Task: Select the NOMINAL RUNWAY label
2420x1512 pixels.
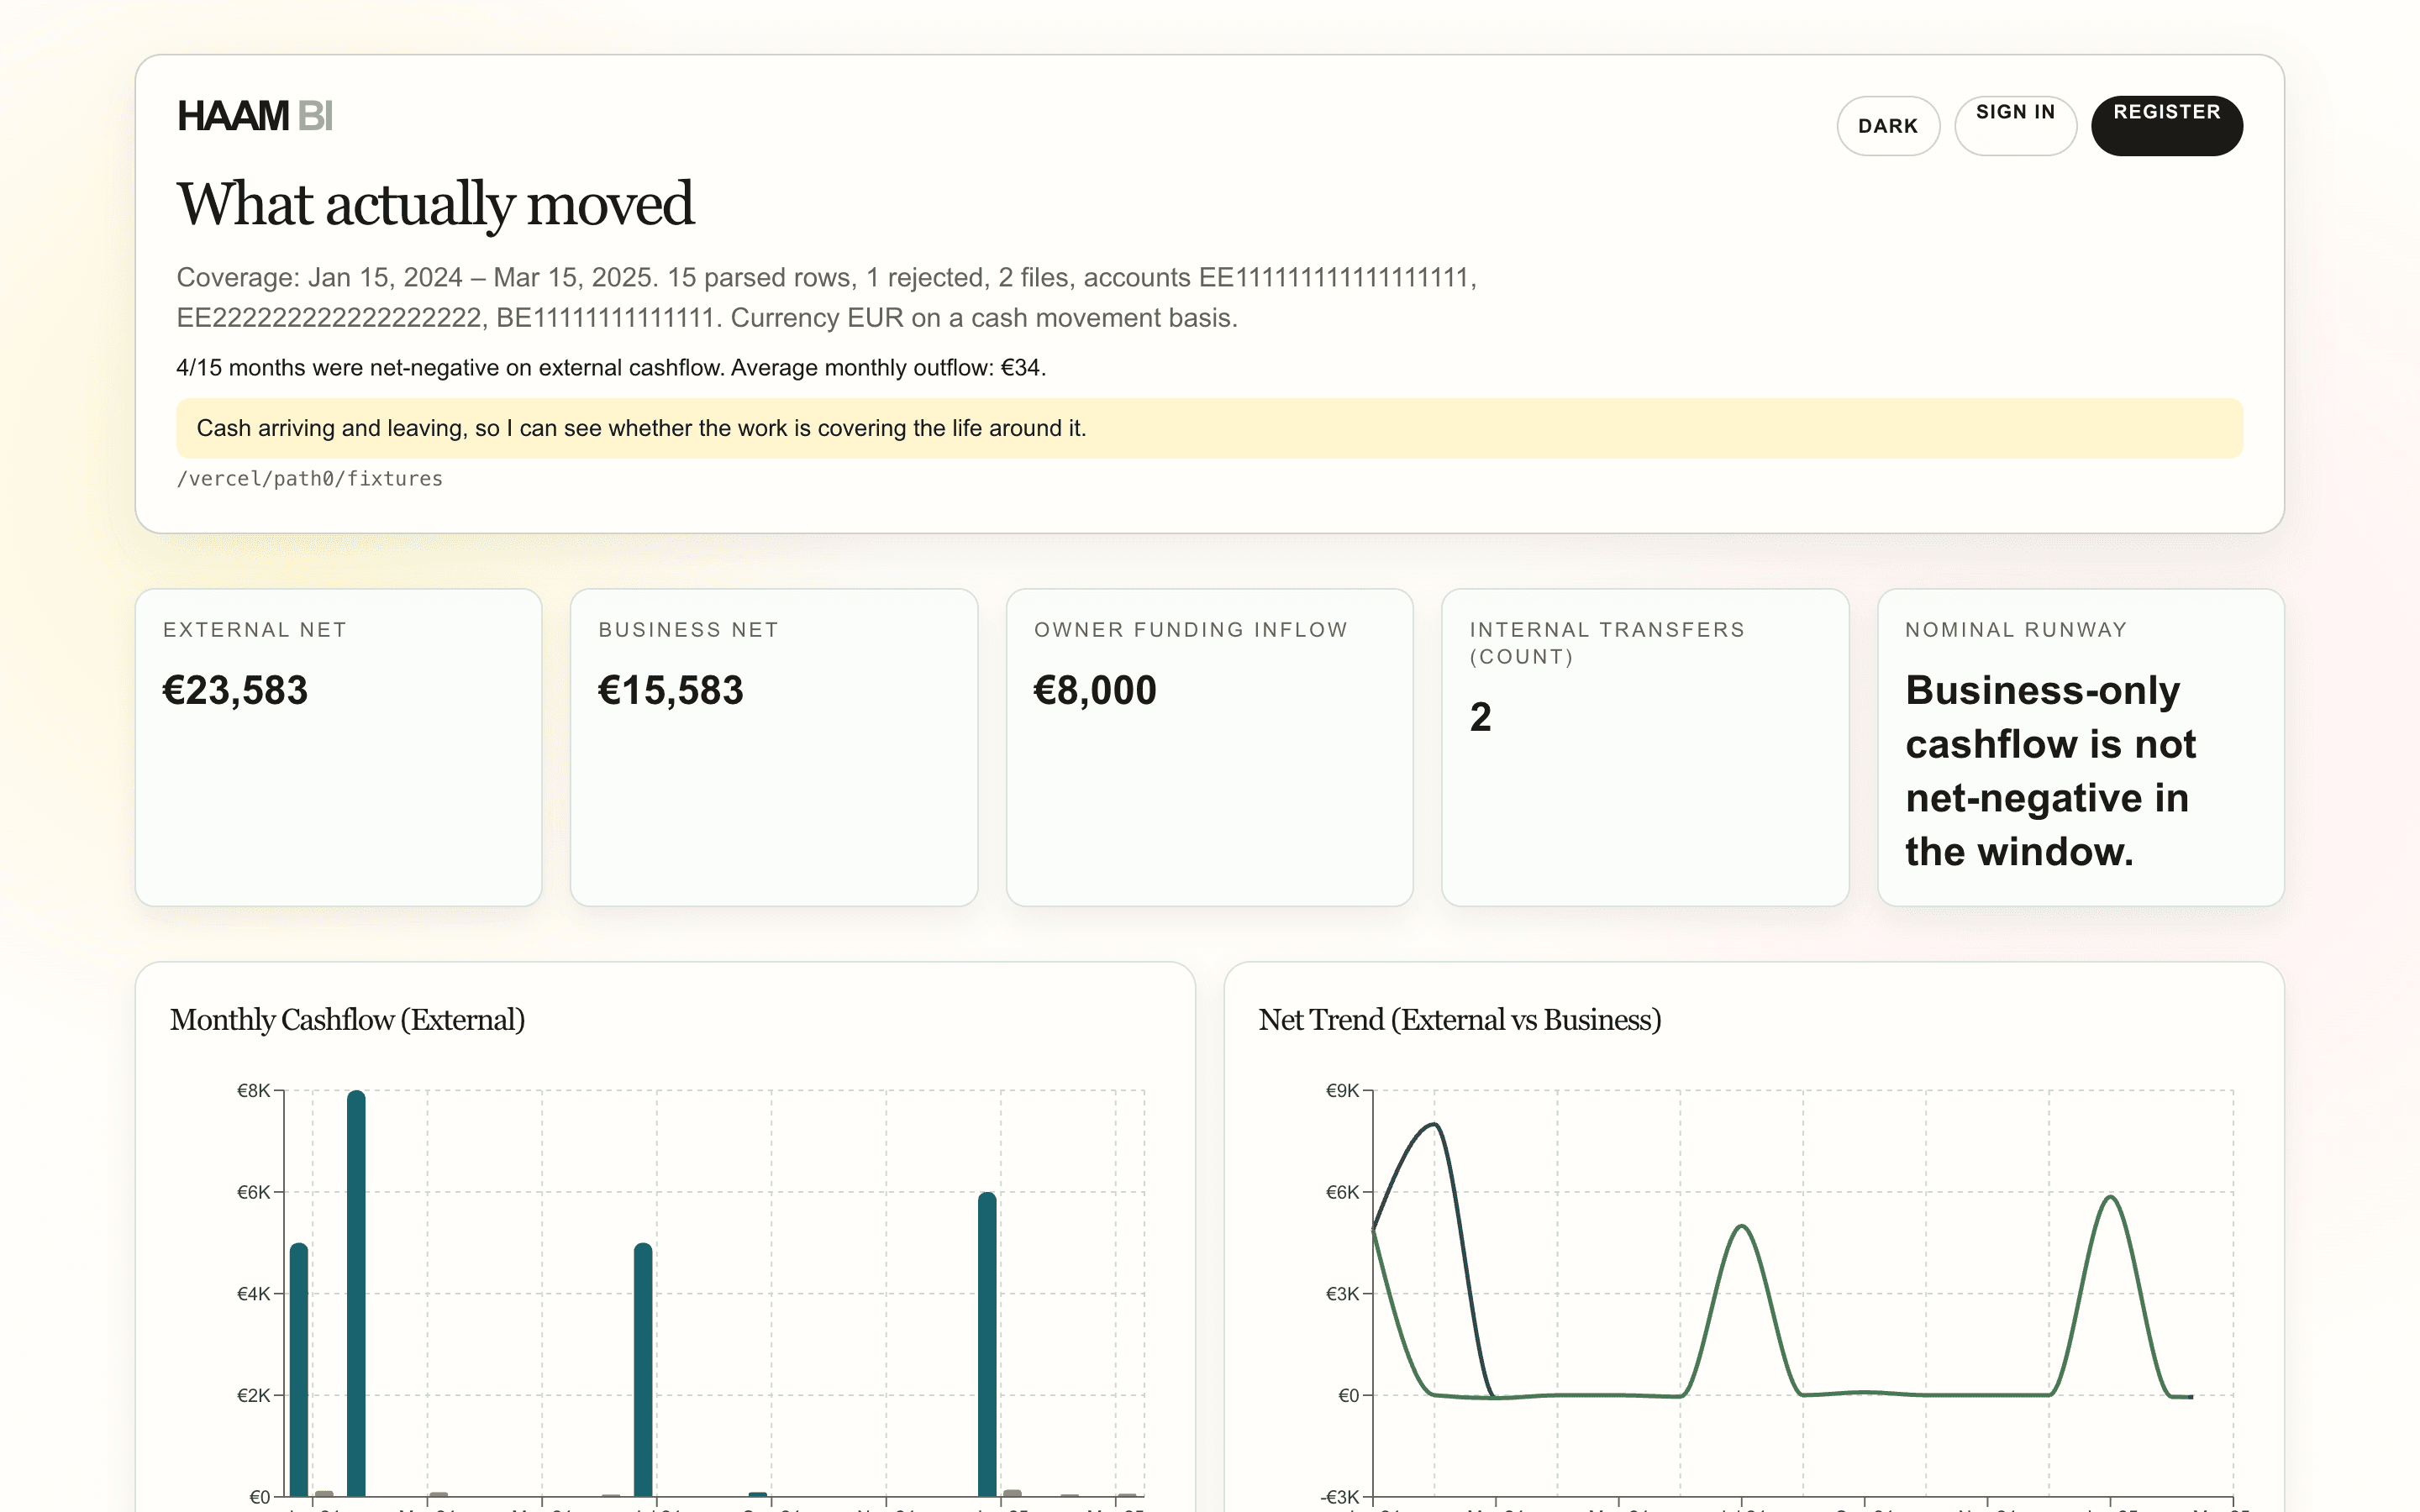Action: [x=2016, y=630]
